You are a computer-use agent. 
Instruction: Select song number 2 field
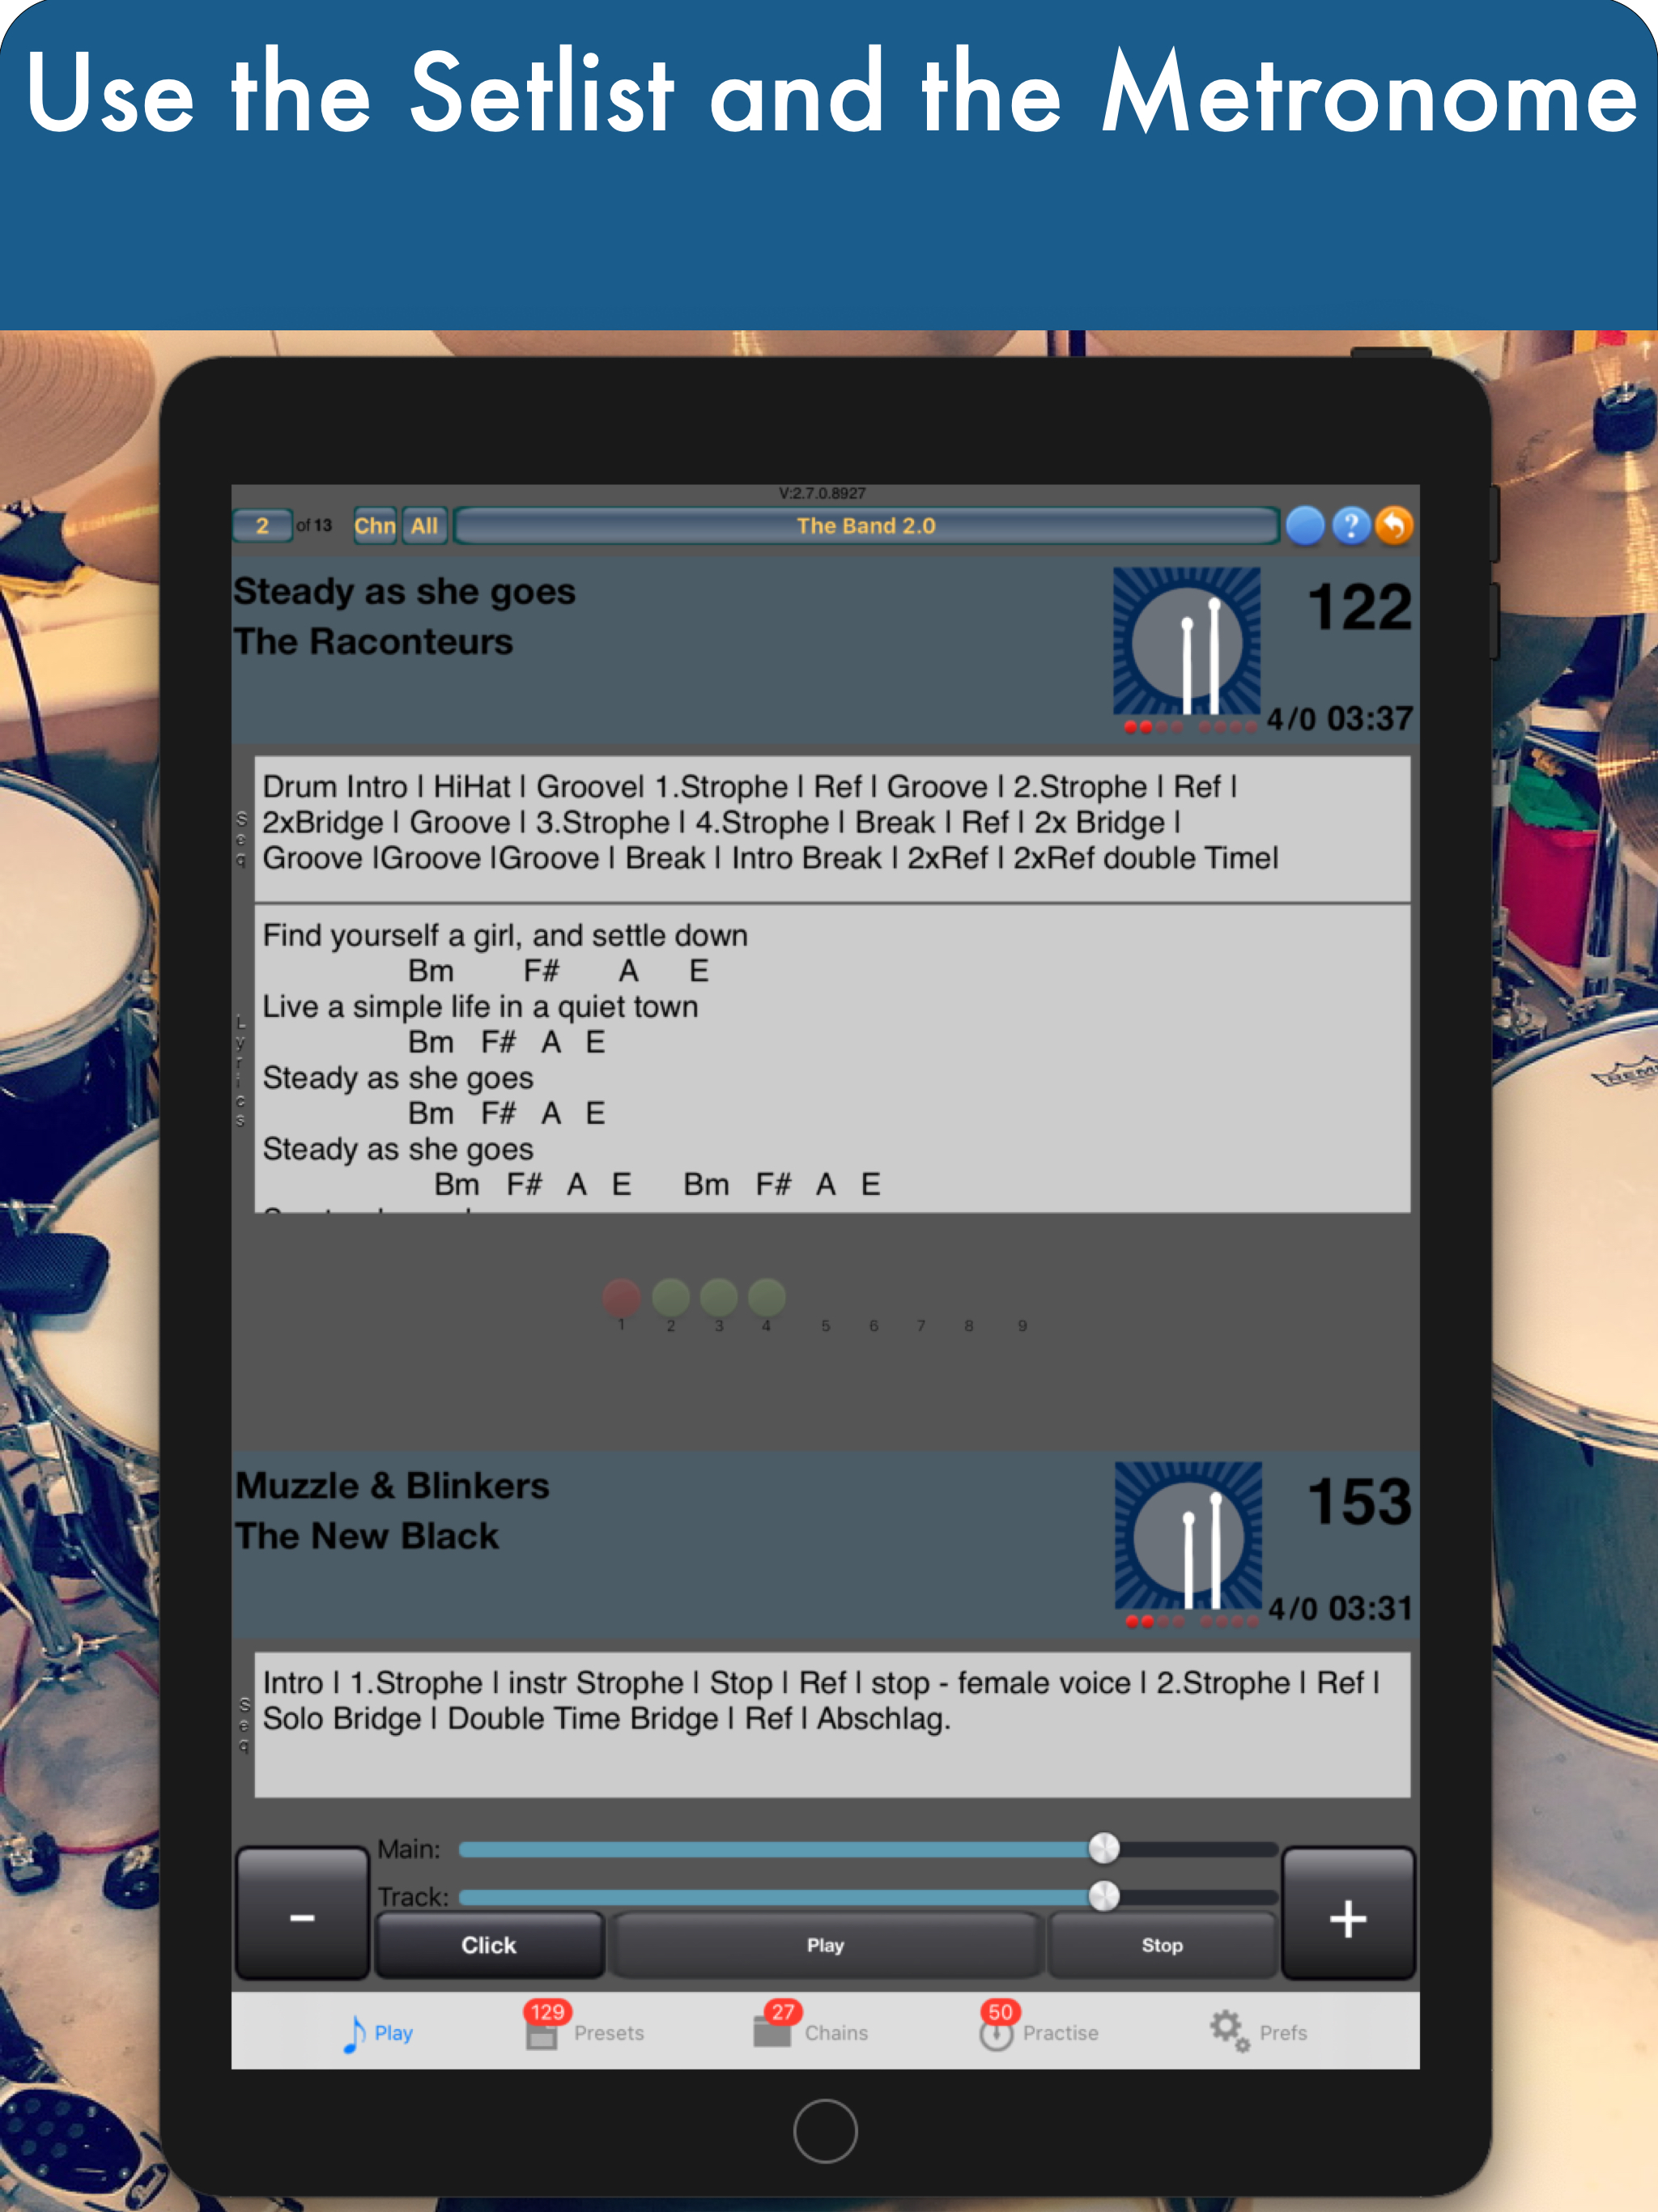click(x=262, y=525)
